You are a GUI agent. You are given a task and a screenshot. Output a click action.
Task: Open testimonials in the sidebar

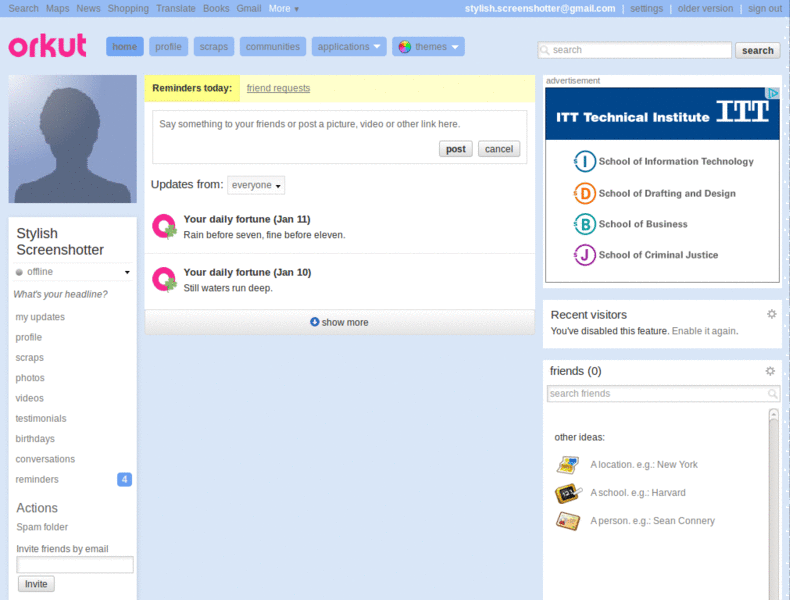click(41, 418)
